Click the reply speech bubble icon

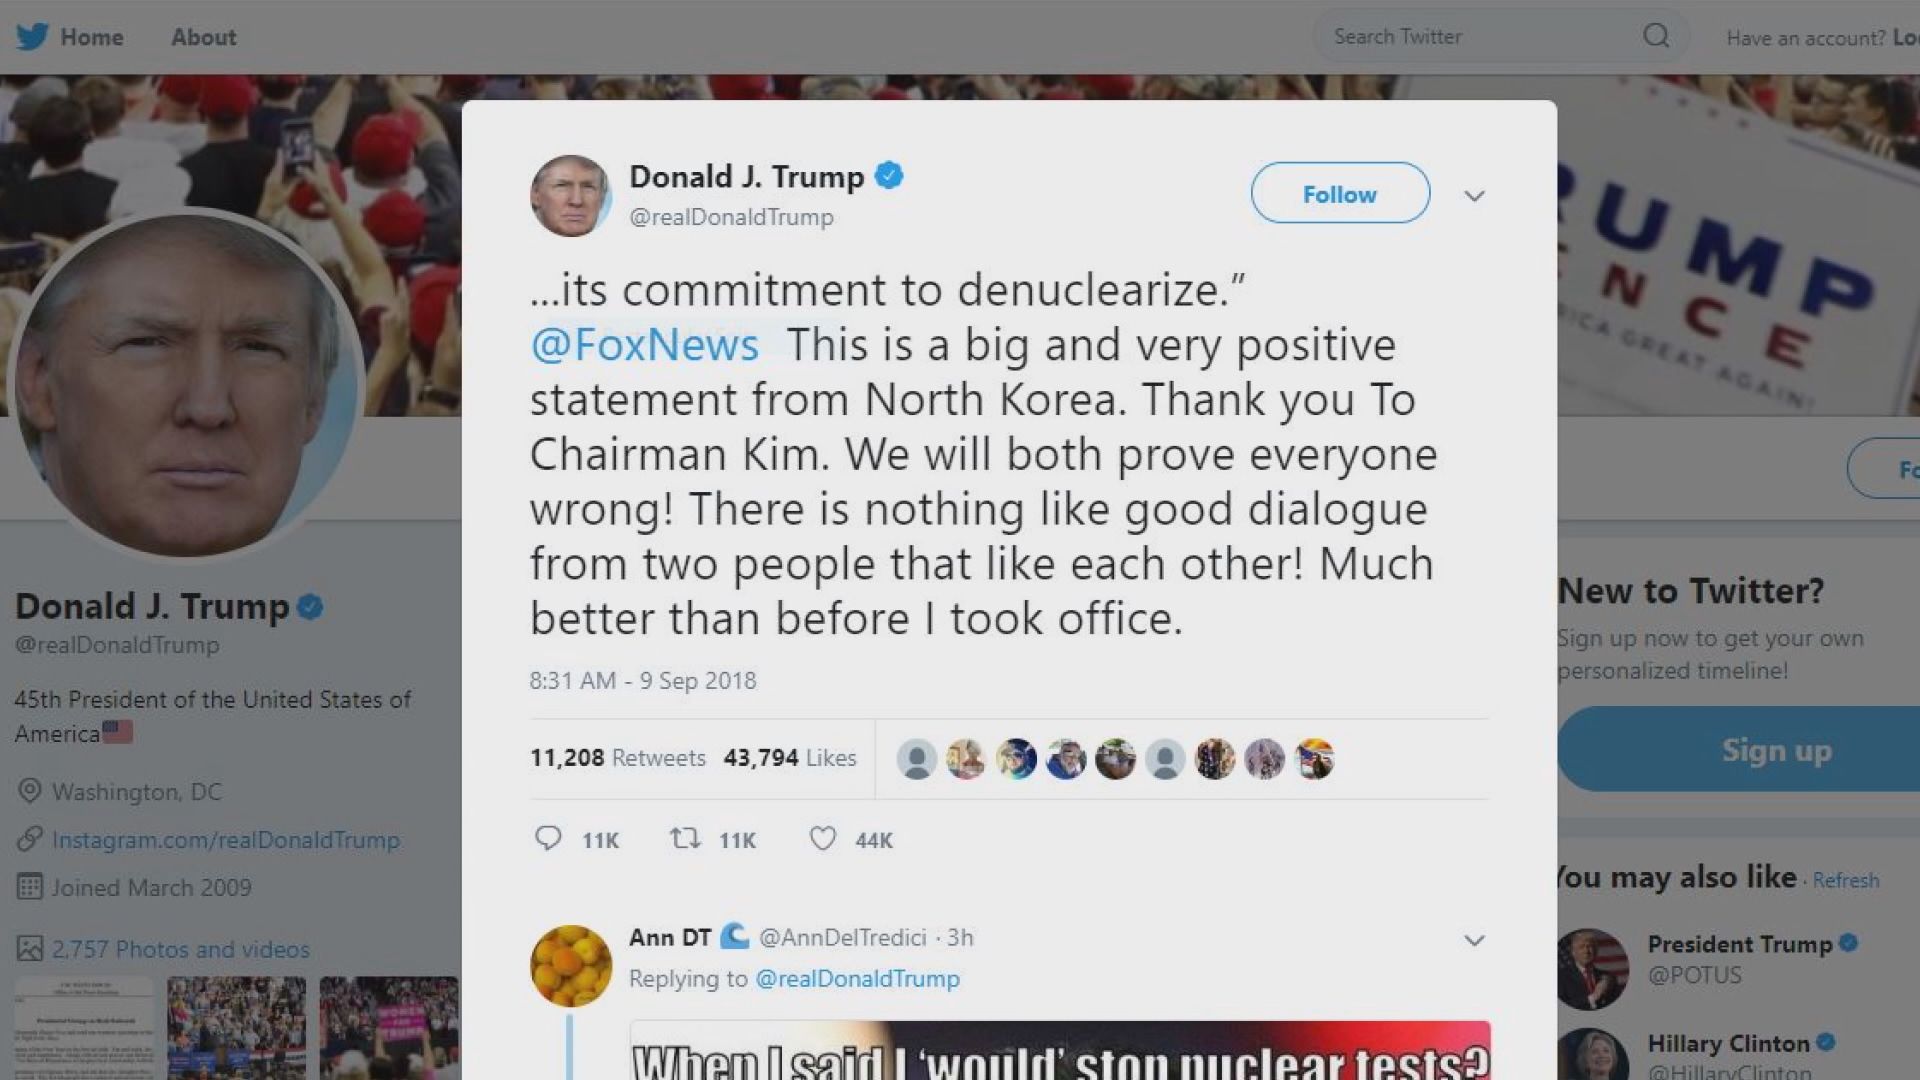[548, 838]
